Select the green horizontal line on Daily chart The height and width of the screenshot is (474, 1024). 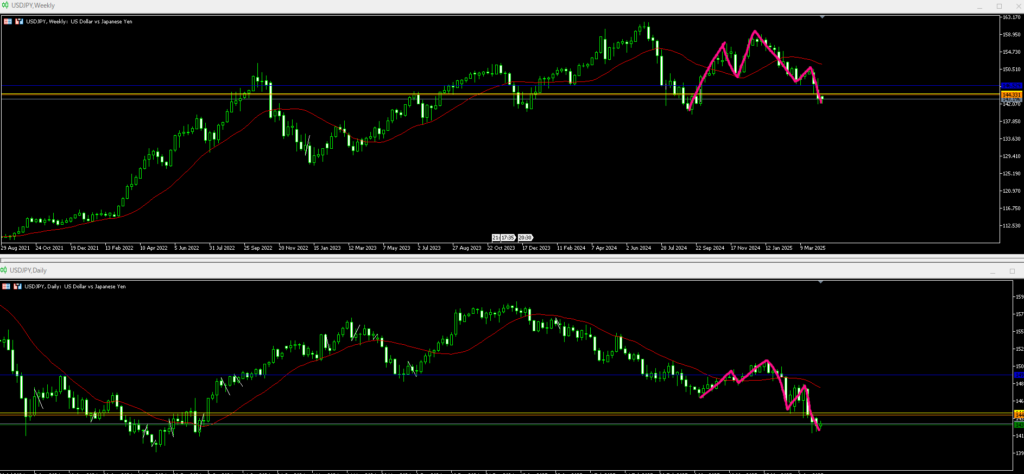[x=506, y=424]
